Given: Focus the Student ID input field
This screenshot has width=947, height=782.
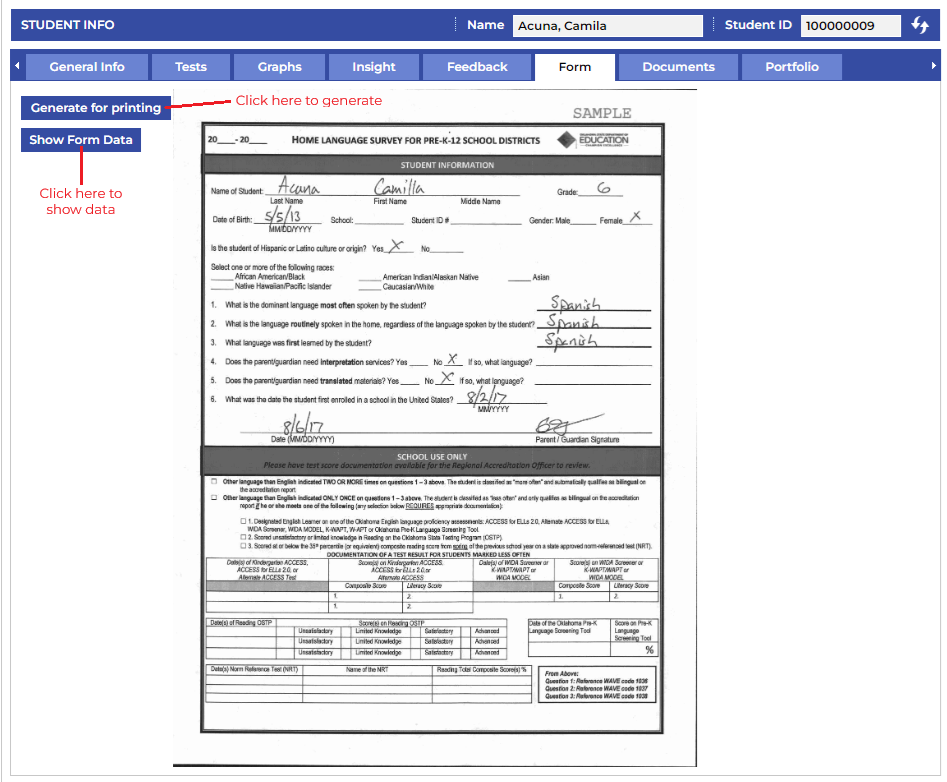Looking at the screenshot, I should [x=850, y=25].
